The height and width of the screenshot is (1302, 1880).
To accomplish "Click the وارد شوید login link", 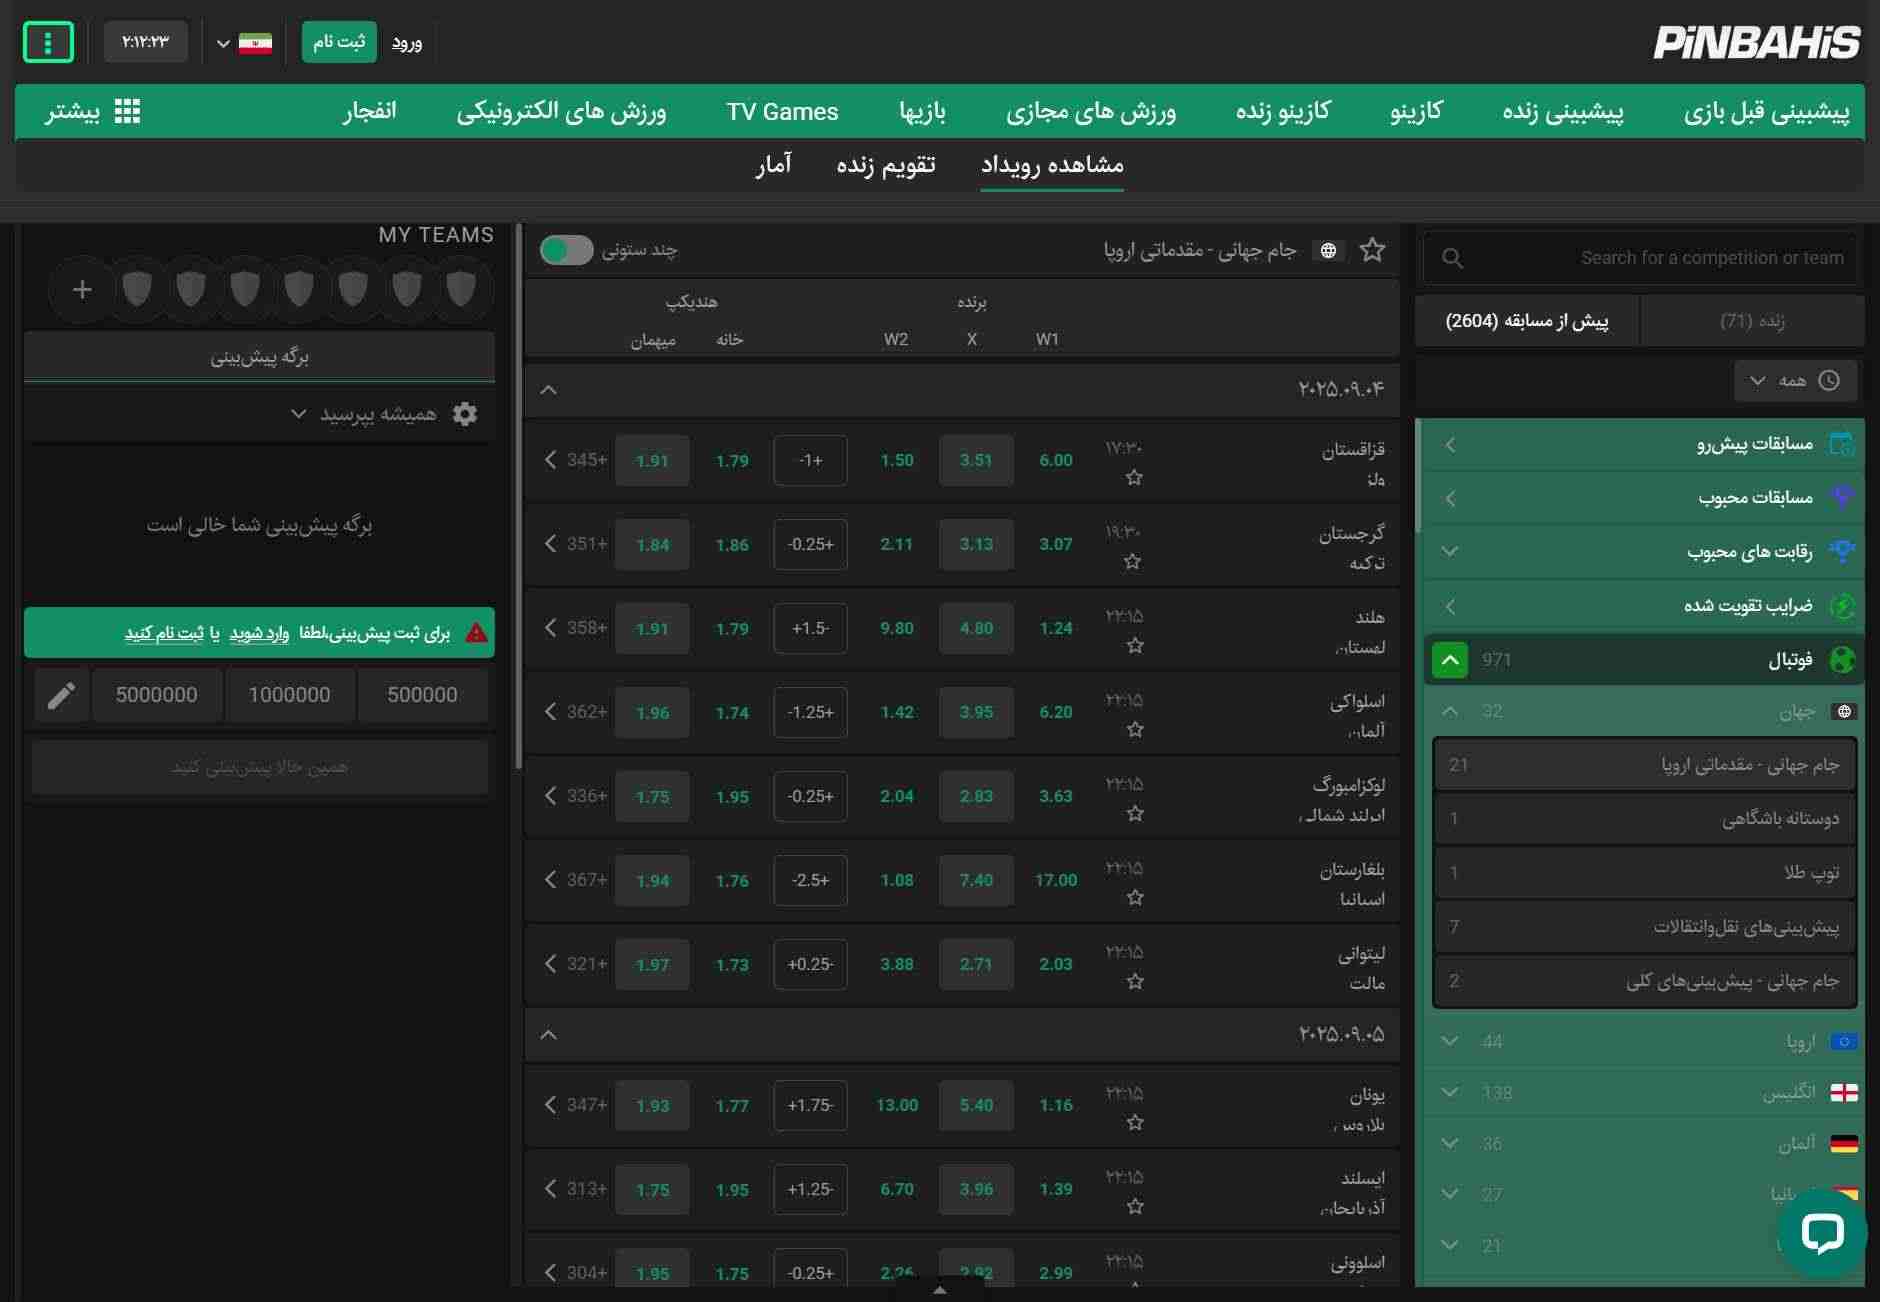I will (x=259, y=633).
